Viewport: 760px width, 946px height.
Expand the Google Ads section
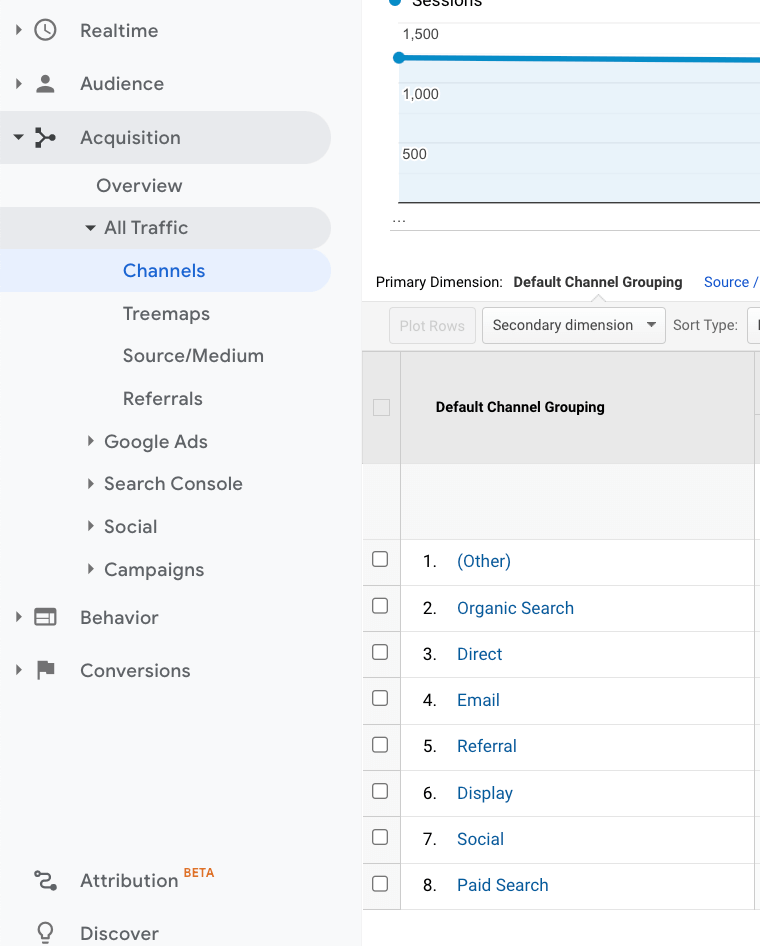click(91, 441)
